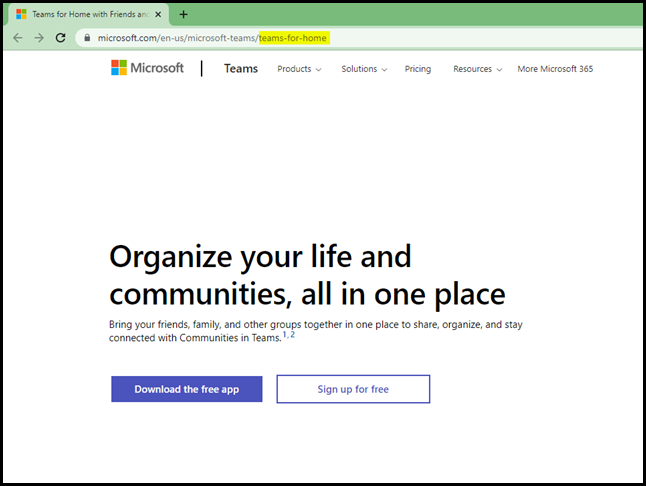The image size is (646, 486).
Task: Click the padlock site info icon
Action: (x=87, y=38)
